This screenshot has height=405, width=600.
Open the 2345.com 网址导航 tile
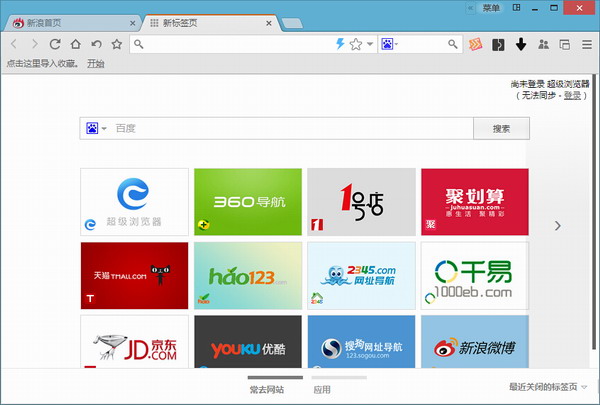pos(361,276)
